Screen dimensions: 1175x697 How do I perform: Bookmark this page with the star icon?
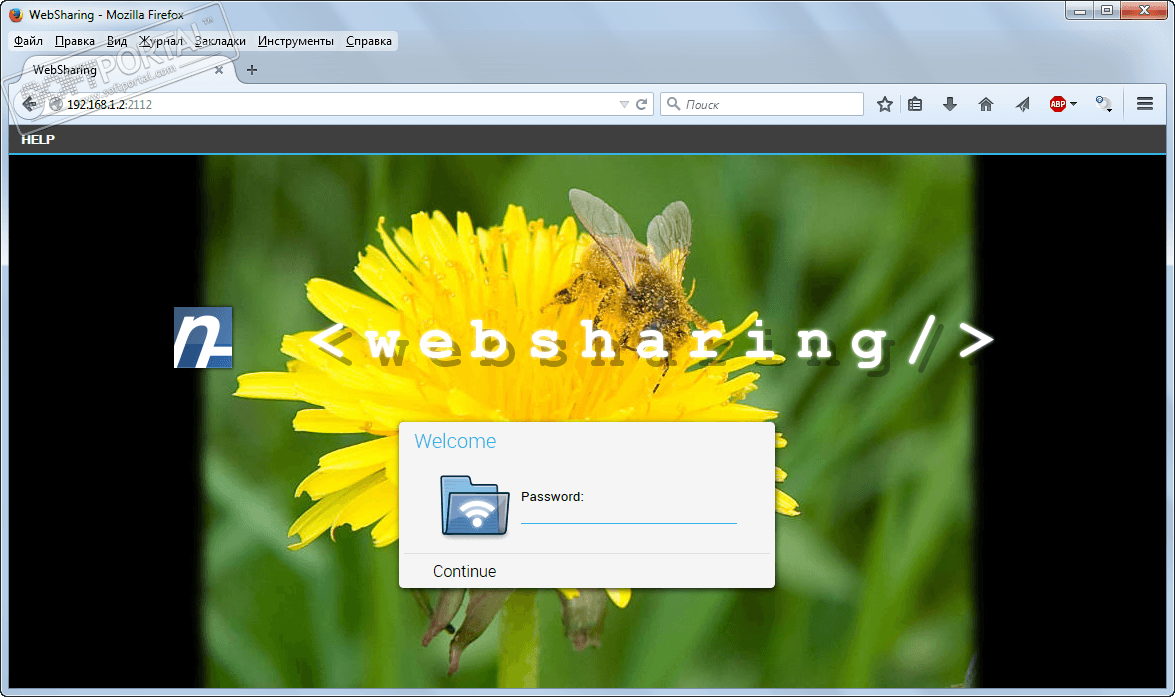tap(885, 104)
